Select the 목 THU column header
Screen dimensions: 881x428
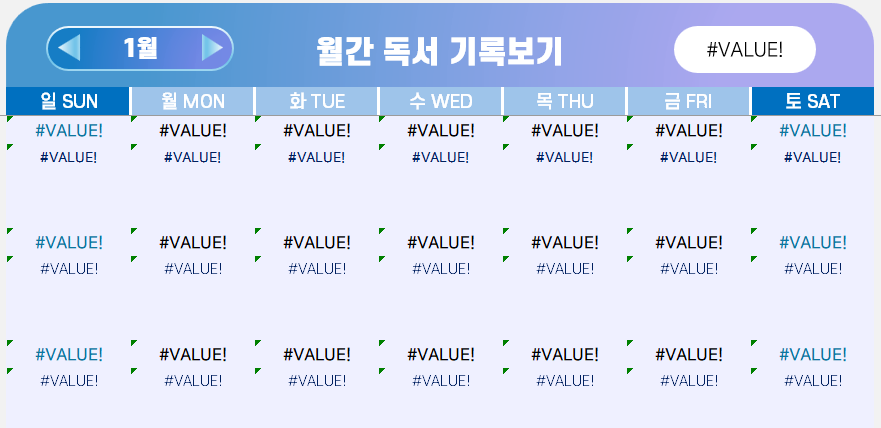coord(564,101)
